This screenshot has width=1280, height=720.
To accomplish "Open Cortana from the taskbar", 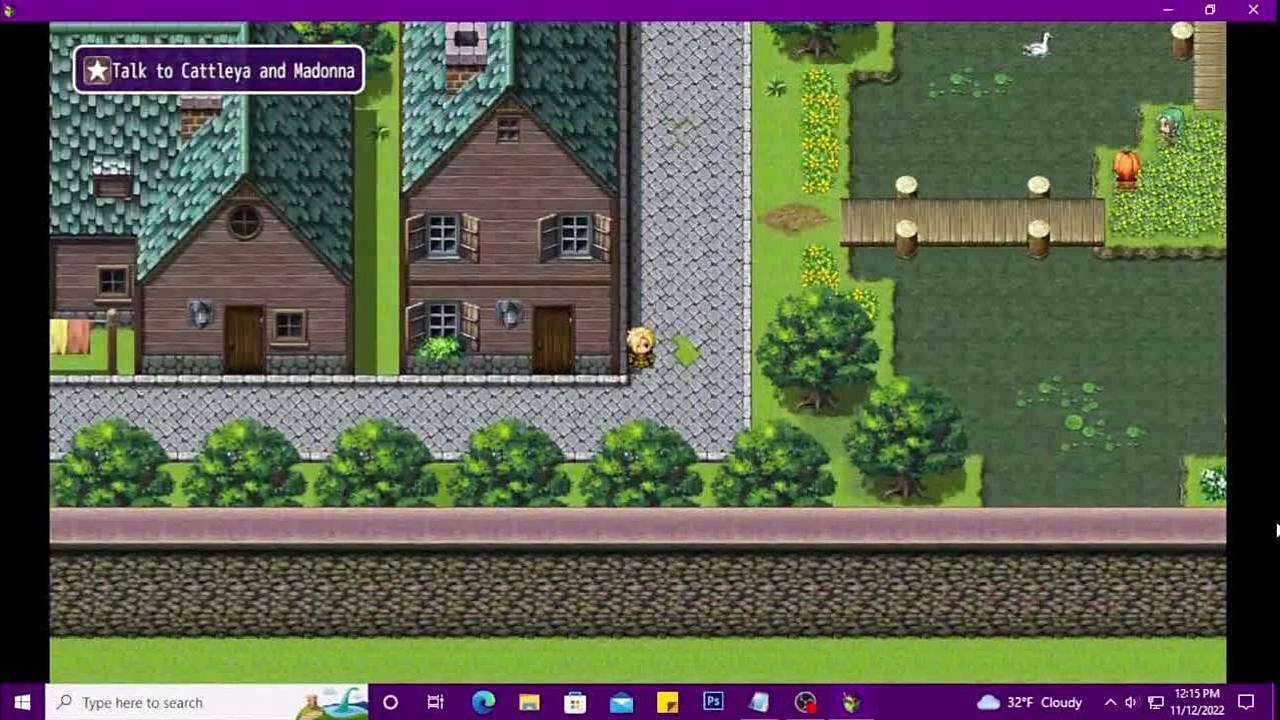I will [390, 702].
